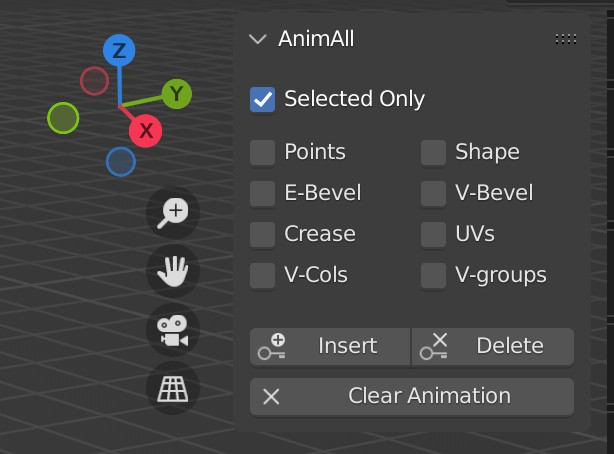Viewport: 614px width, 454px height.
Task: Switch orthographic/perspective with the grid icon
Action: point(173,388)
